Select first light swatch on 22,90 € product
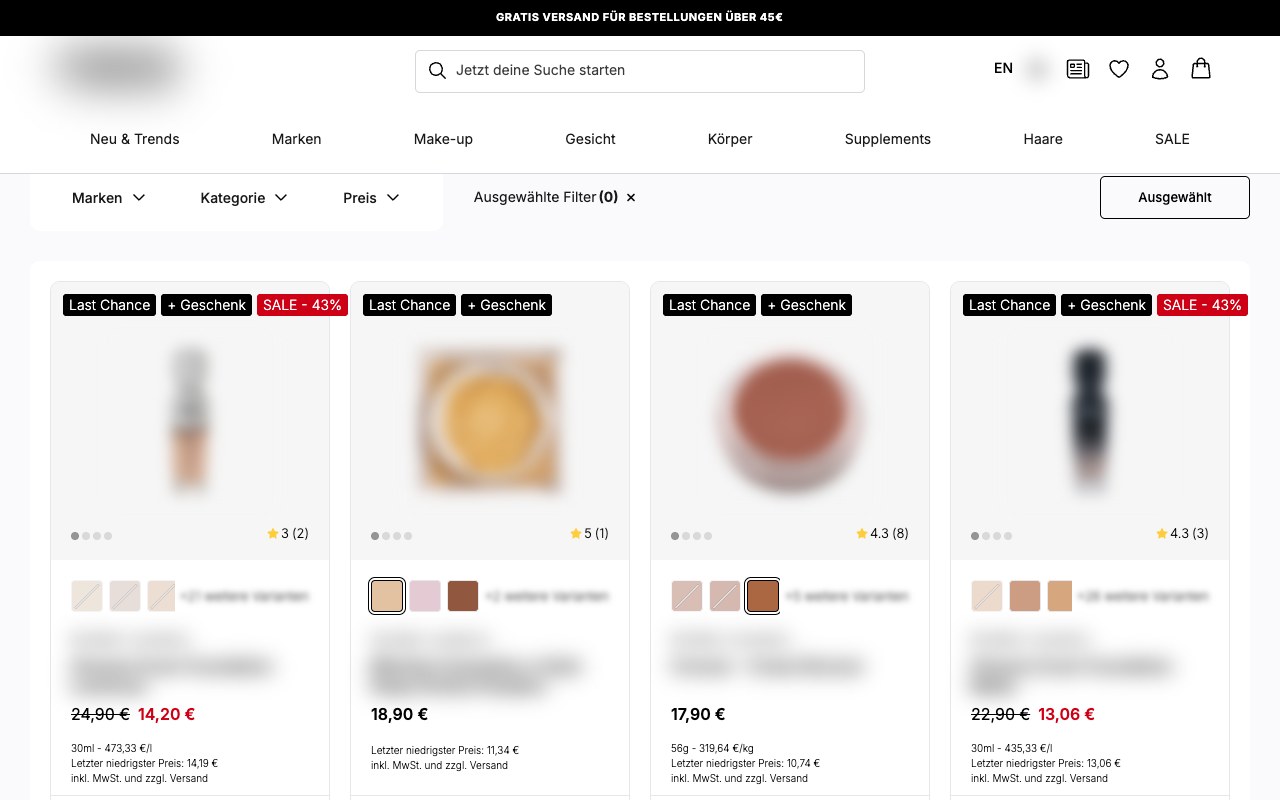Image resolution: width=1280 pixels, height=800 pixels. point(987,596)
